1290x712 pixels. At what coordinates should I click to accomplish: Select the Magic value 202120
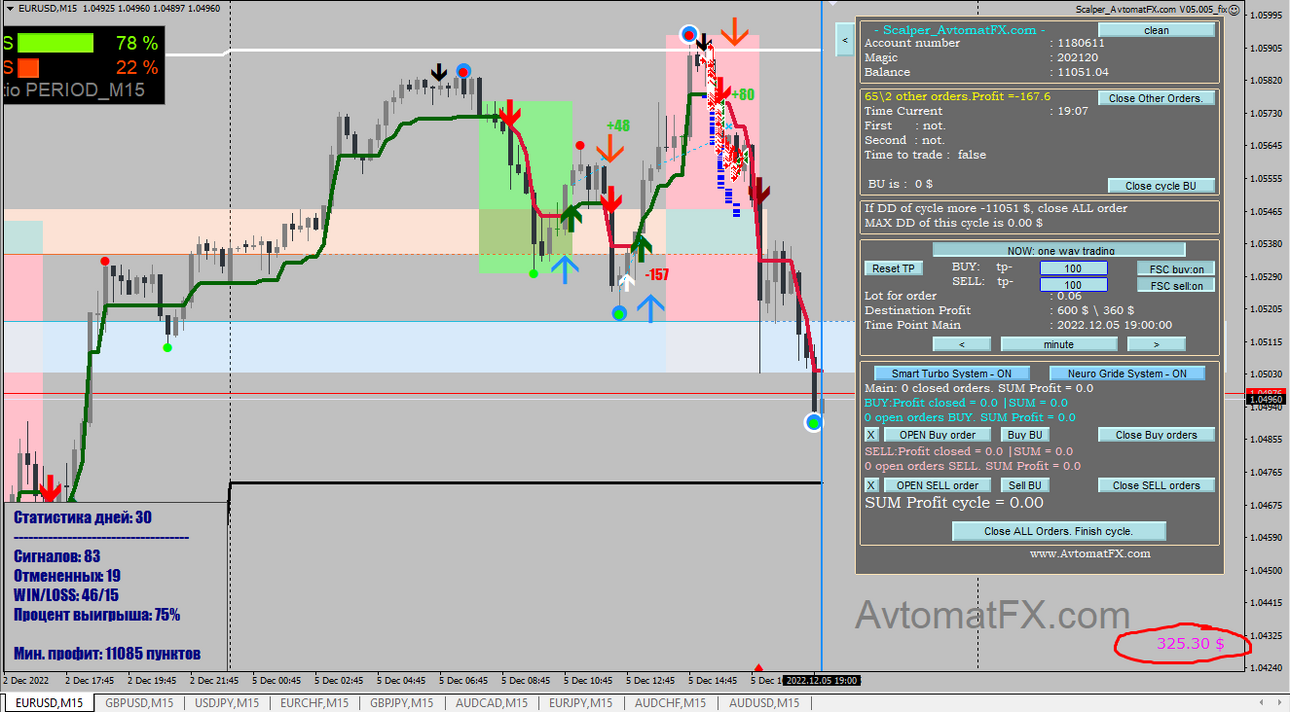coord(1078,58)
